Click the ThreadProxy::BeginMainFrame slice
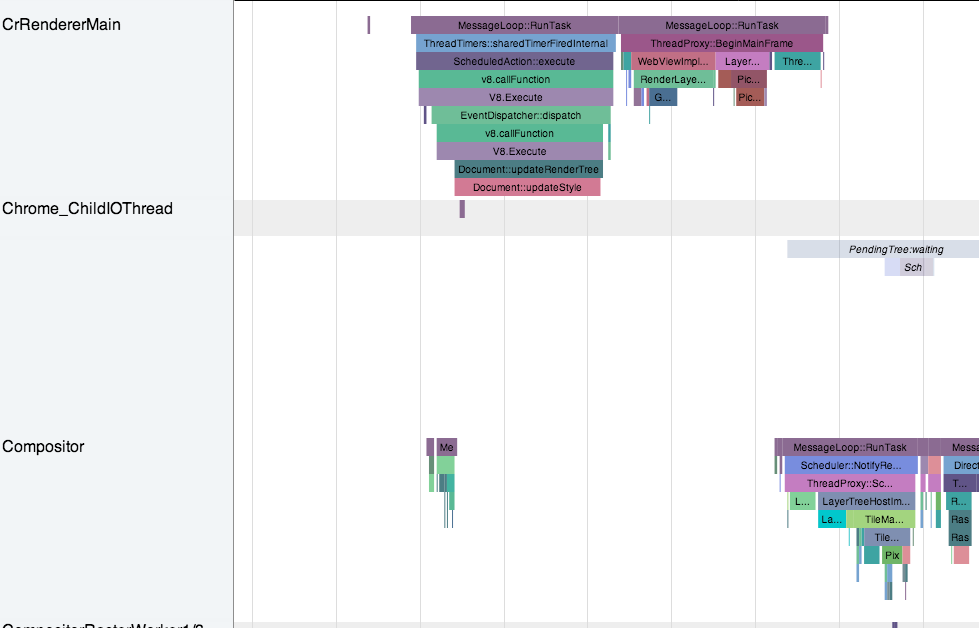 721,44
